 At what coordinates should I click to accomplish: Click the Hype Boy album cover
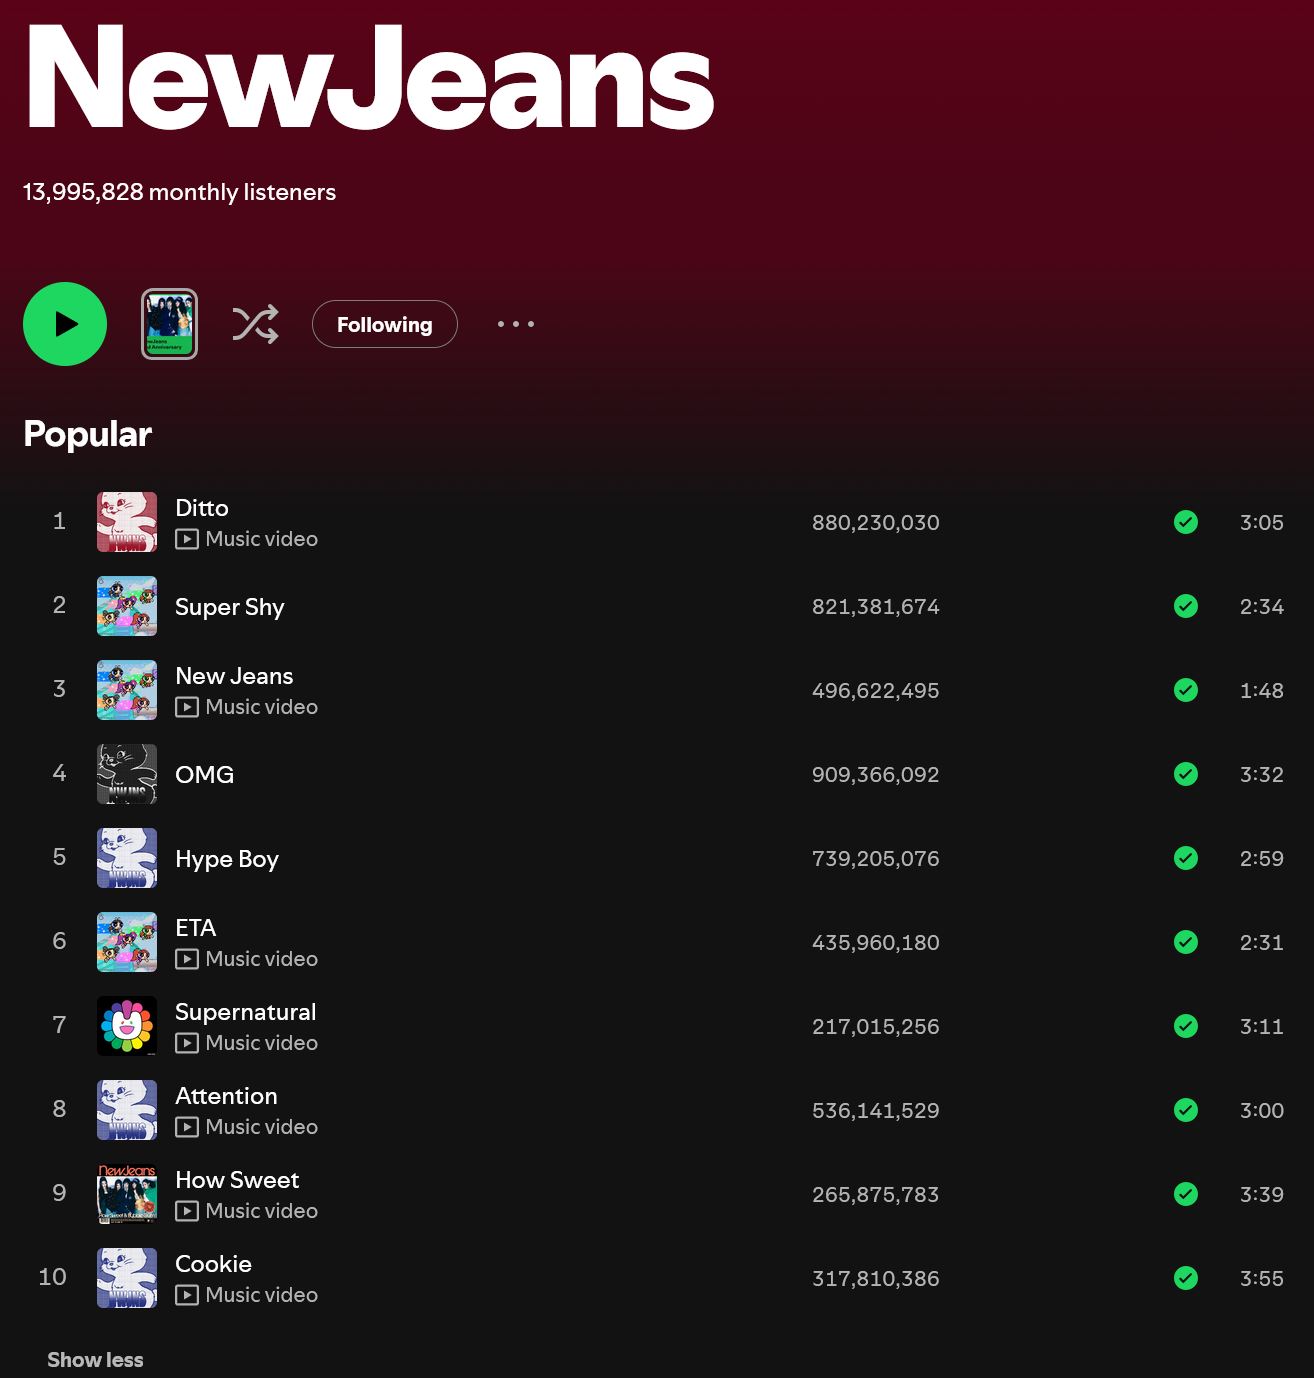click(x=127, y=858)
